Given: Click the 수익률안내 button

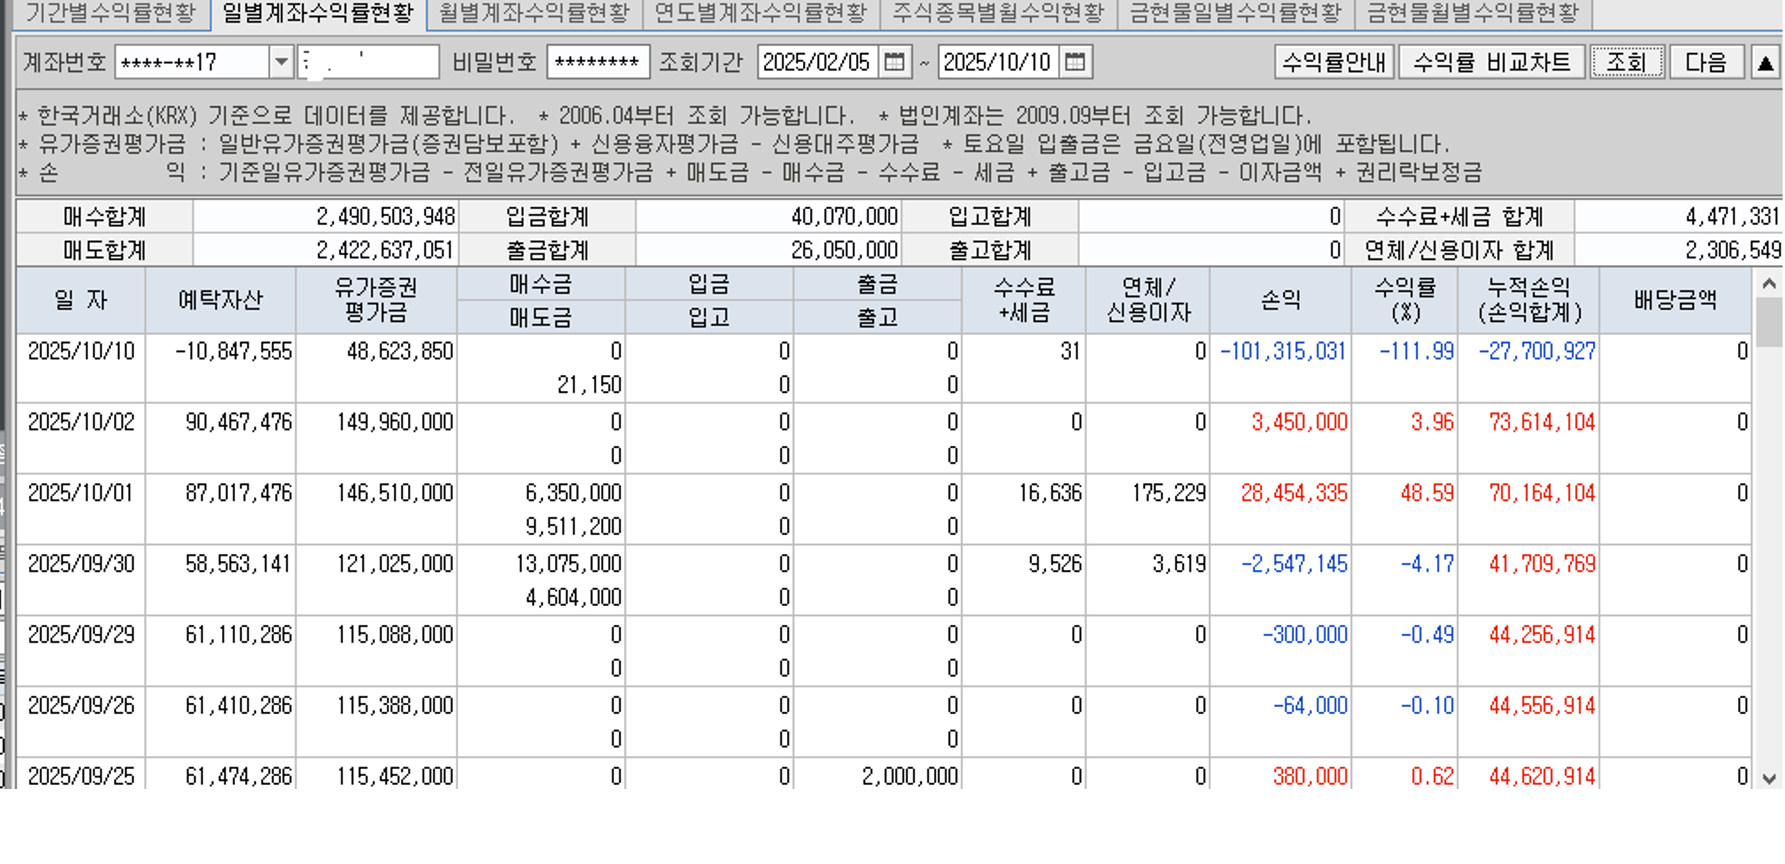Looking at the screenshot, I should [x=1334, y=62].
